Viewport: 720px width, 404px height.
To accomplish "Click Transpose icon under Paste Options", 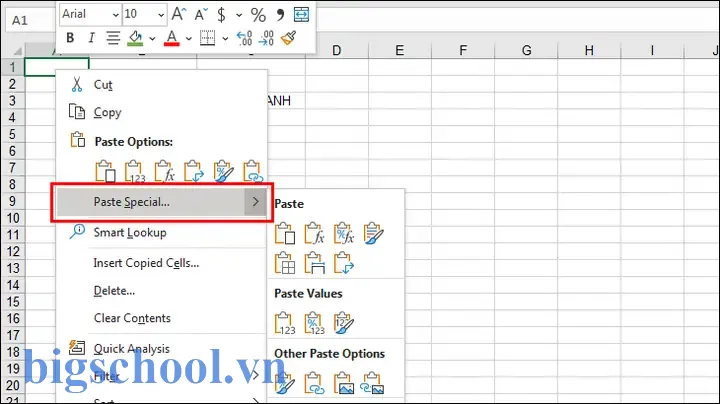I will (x=193, y=171).
